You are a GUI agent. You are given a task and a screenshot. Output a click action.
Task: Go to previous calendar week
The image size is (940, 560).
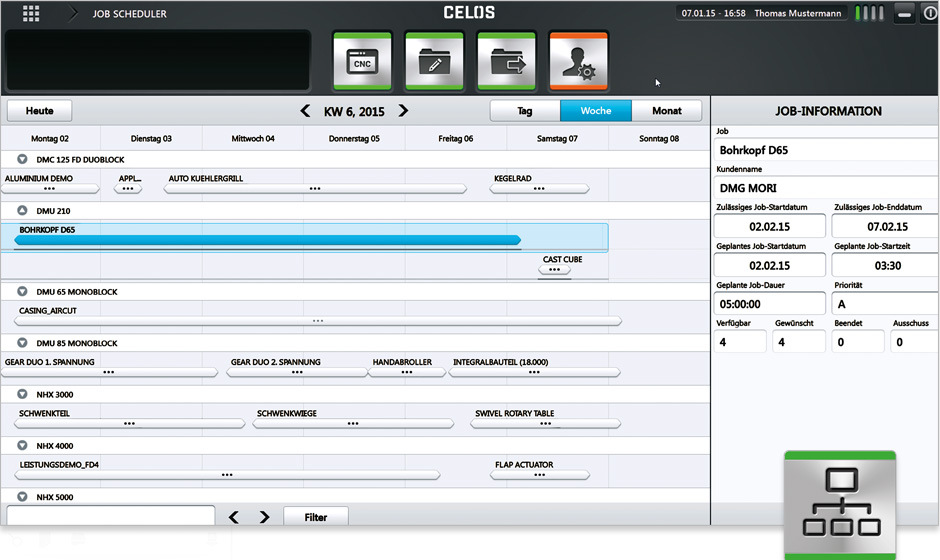[305, 111]
